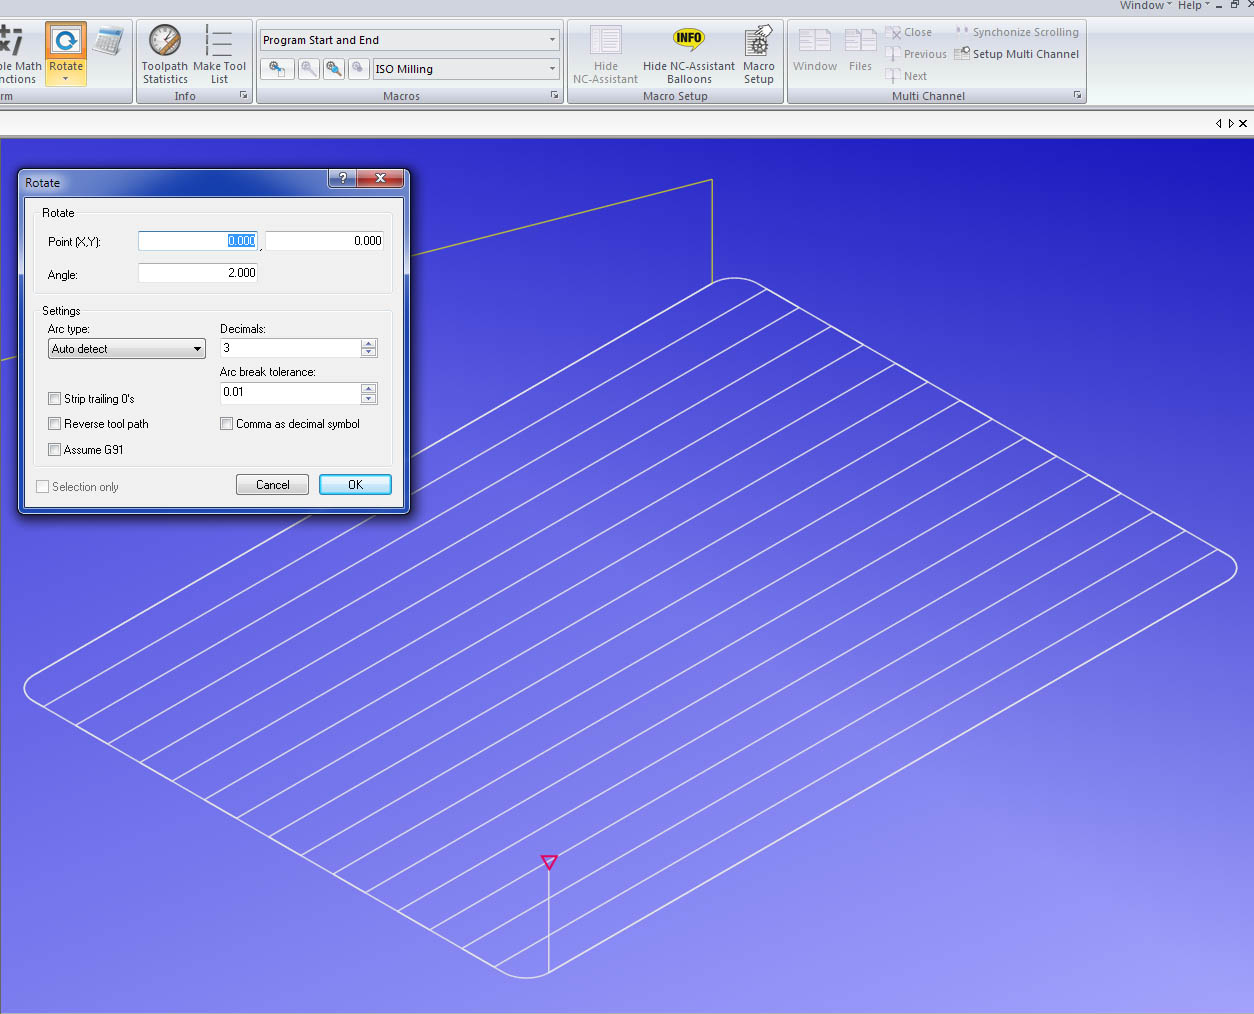
Task: Click Synchronize Scrolling
Action: point(1017,32)
